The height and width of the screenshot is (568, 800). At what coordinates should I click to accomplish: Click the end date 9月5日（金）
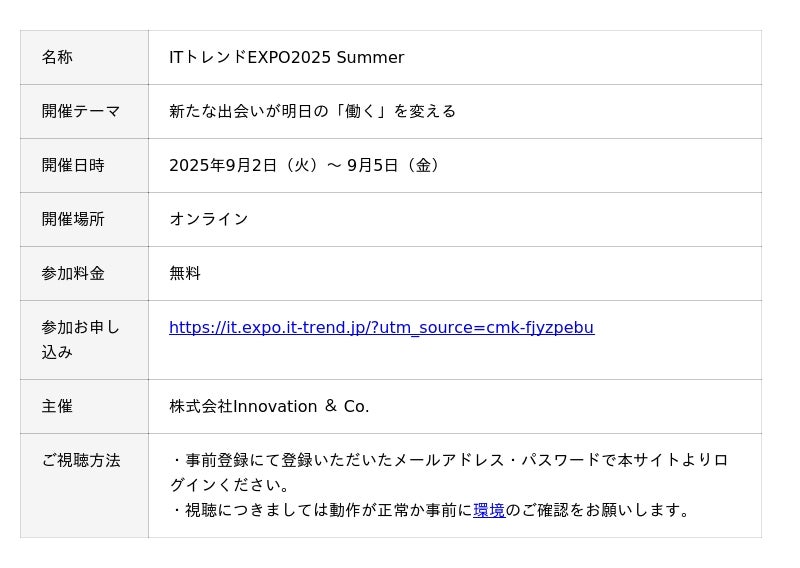coord(395,166)
